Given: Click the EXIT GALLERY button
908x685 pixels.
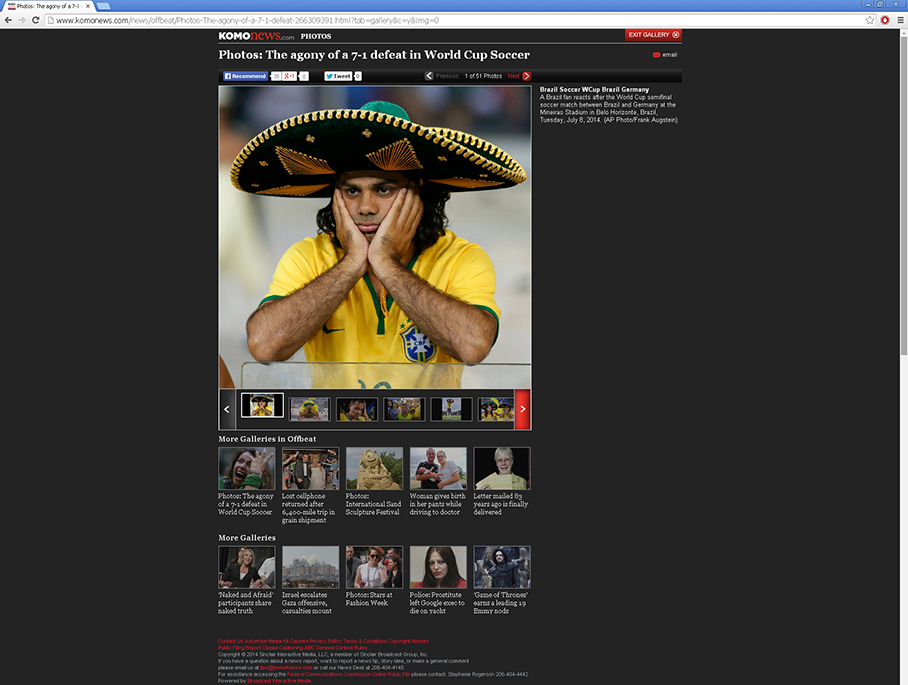Looking at the screenshot, I should coord(653,35).
